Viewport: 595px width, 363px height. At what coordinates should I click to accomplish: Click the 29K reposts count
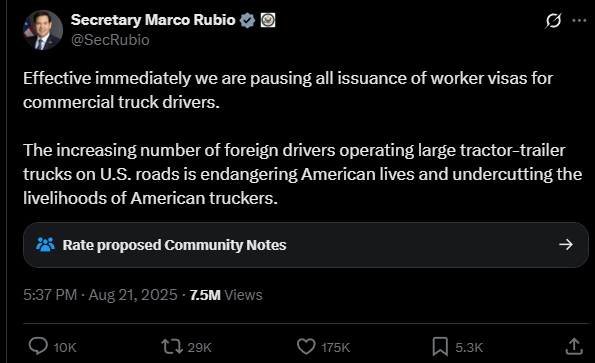click(200, 347)
